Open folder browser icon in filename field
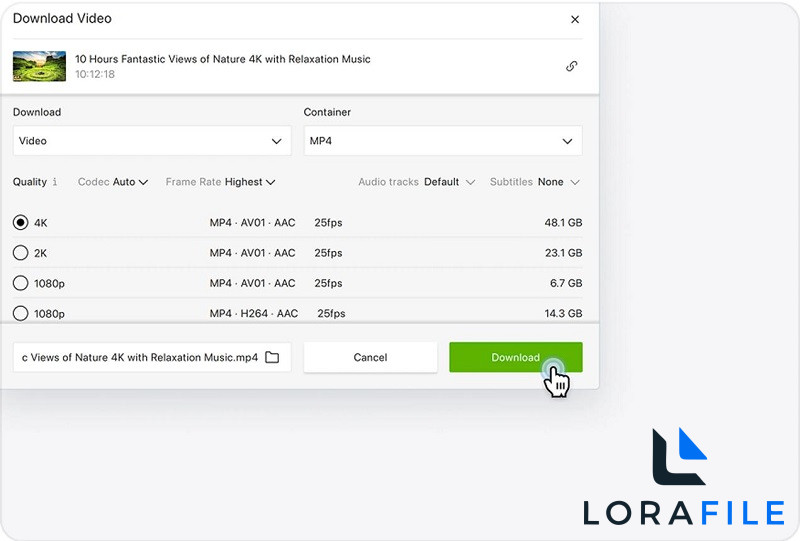This screenshot has width=800, height=541. (272, 357)
